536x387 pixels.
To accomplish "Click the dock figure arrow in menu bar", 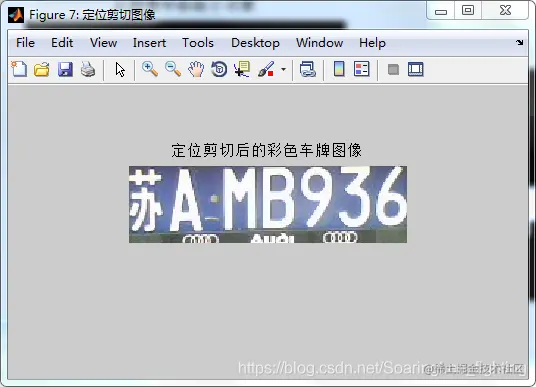I will pyautogui.click(x=520, y=42).
